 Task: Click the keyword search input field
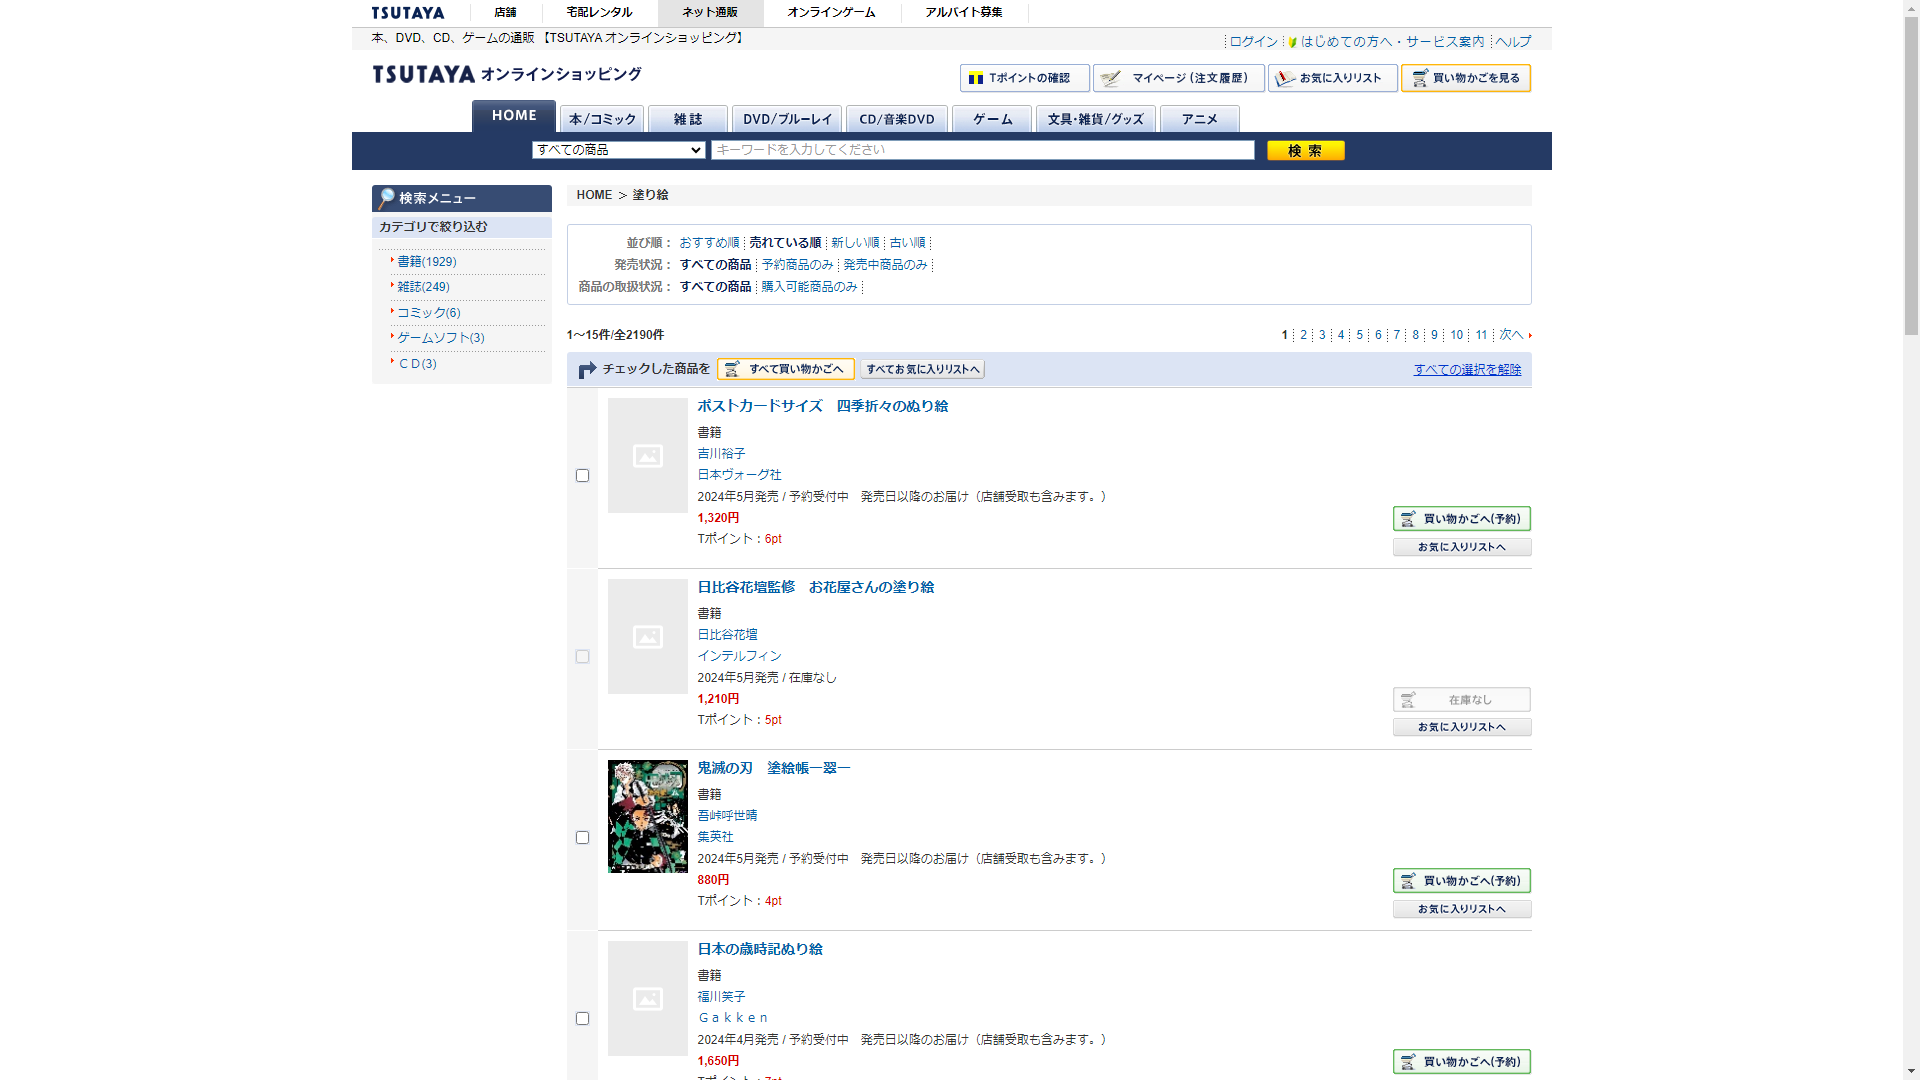(982, 150)
